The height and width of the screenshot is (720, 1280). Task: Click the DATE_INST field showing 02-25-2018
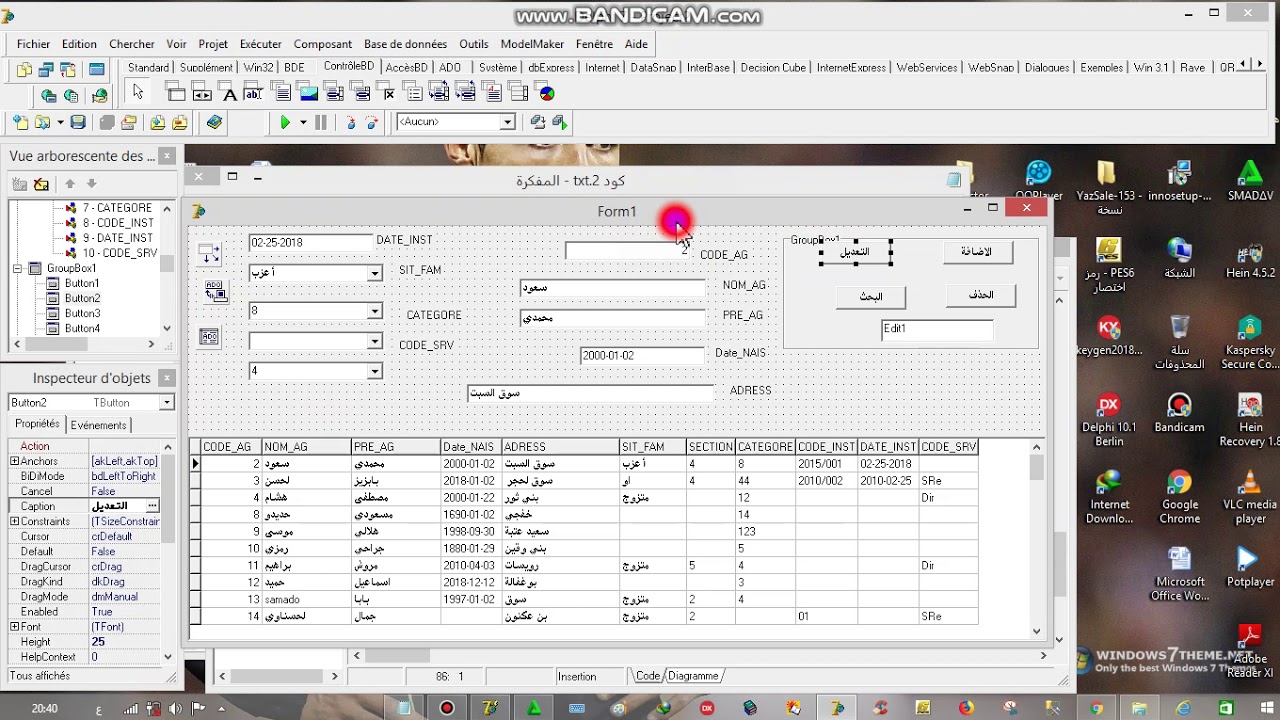[x=310, y=242]
